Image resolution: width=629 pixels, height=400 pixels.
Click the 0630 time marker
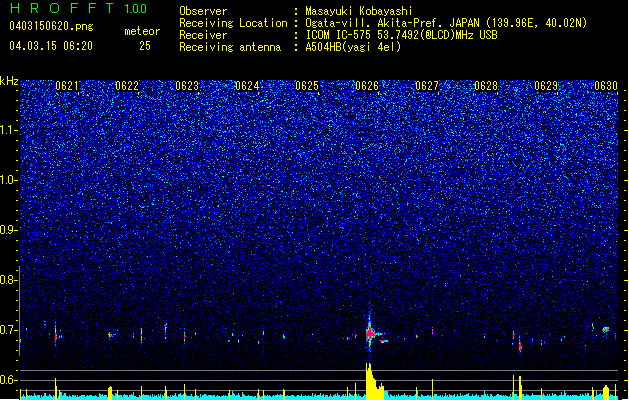606,86
